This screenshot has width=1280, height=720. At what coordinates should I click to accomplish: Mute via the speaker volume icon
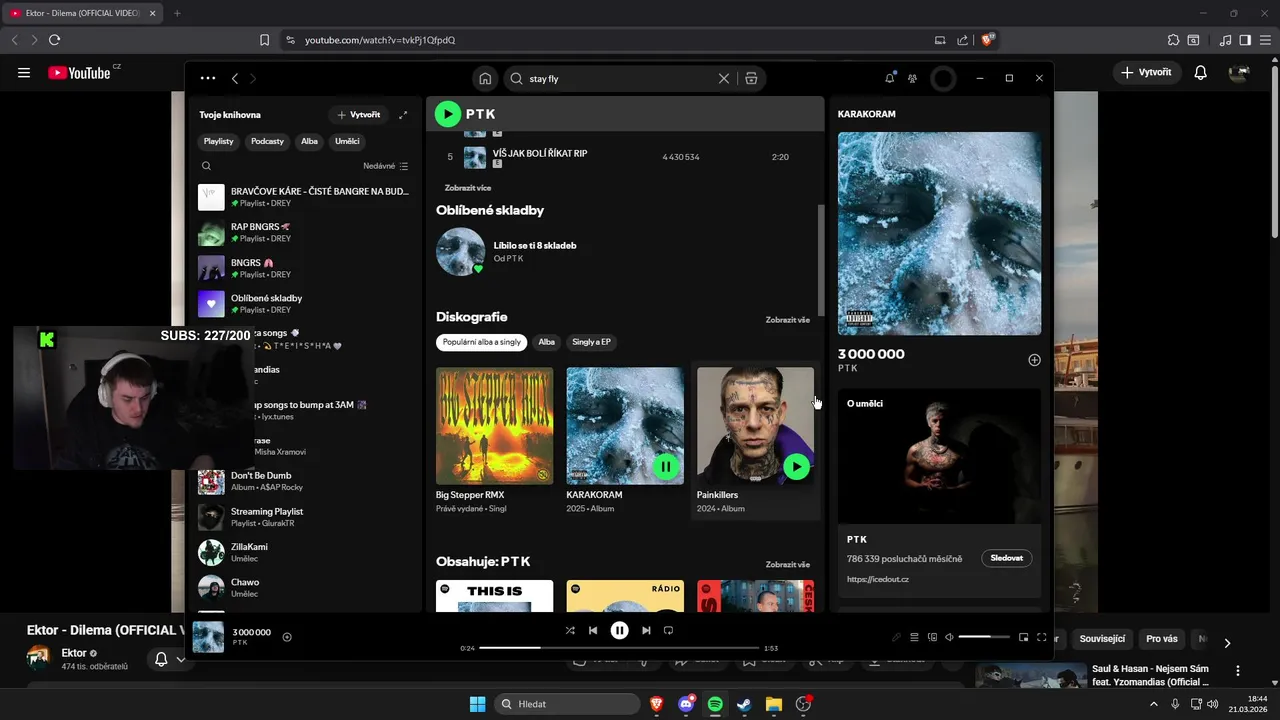click(x=949, y=637)
